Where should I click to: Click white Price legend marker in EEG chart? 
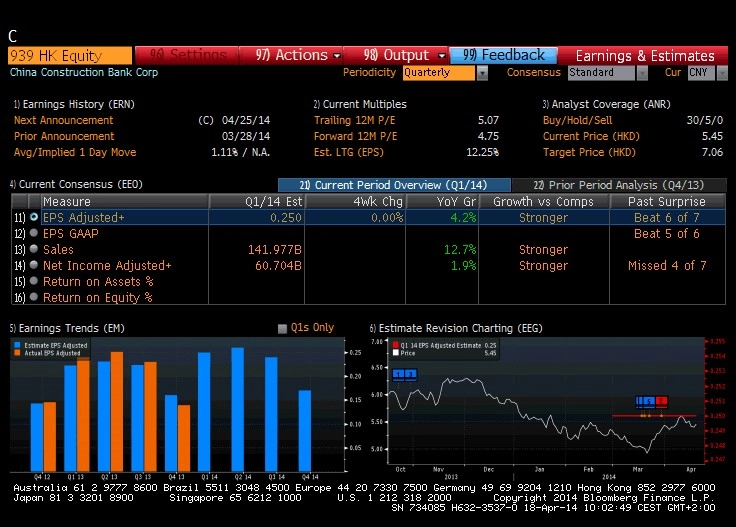pos(396,353)
